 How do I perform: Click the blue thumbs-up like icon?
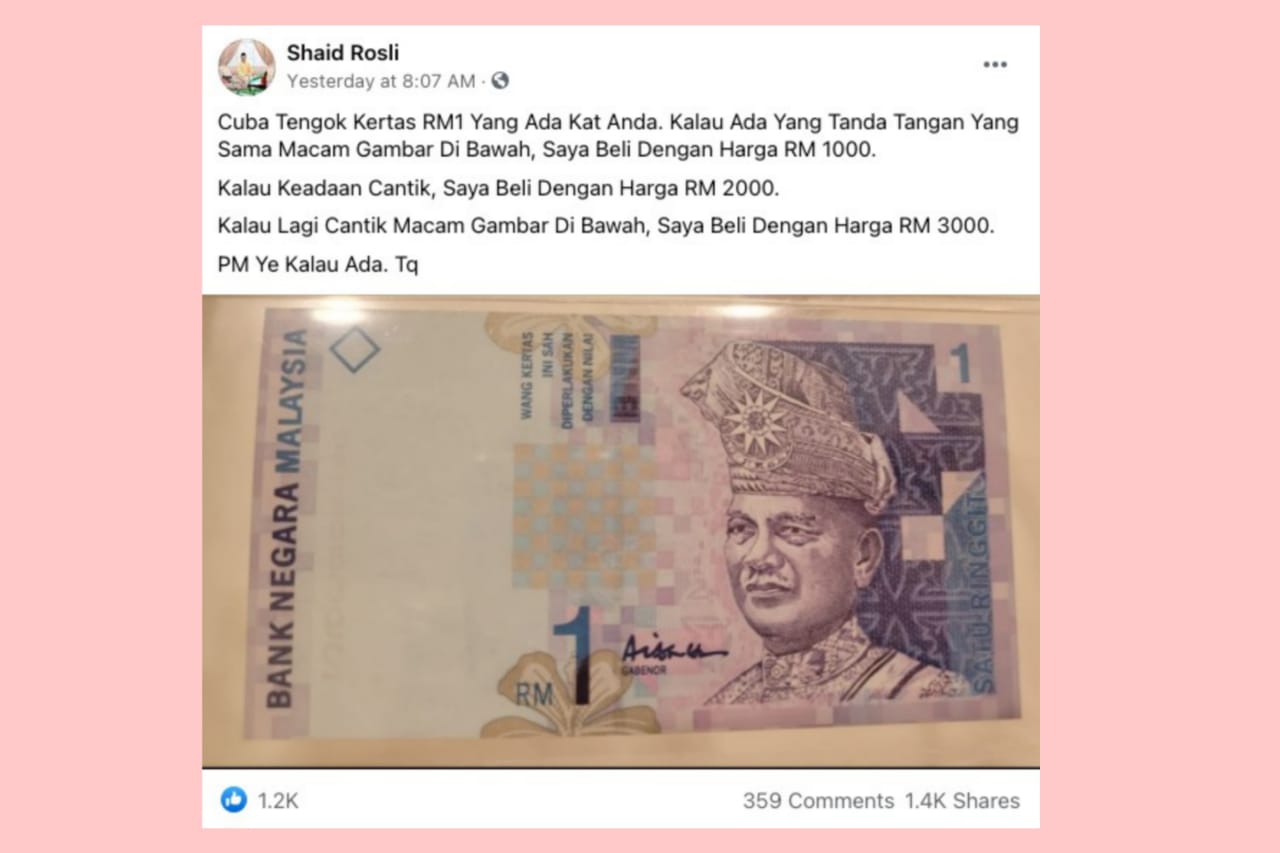point(234,800)
